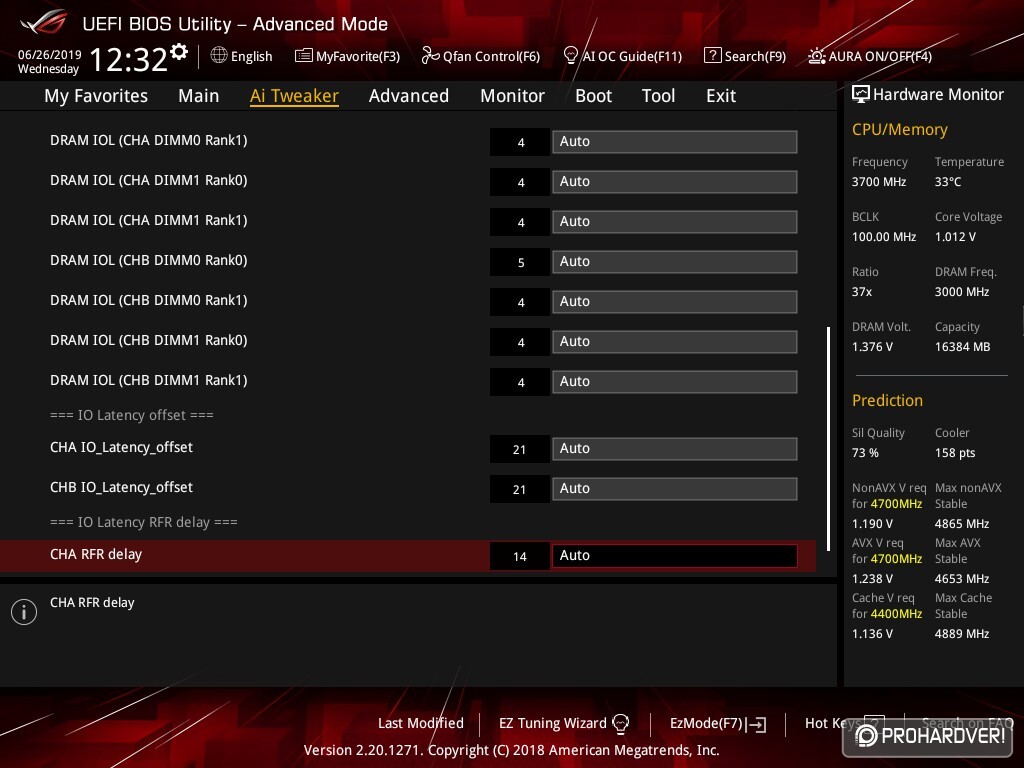The image size is (1024, 768).
Task: Select CHB IO_Latency_offset row label
Action: coord(121,487)
